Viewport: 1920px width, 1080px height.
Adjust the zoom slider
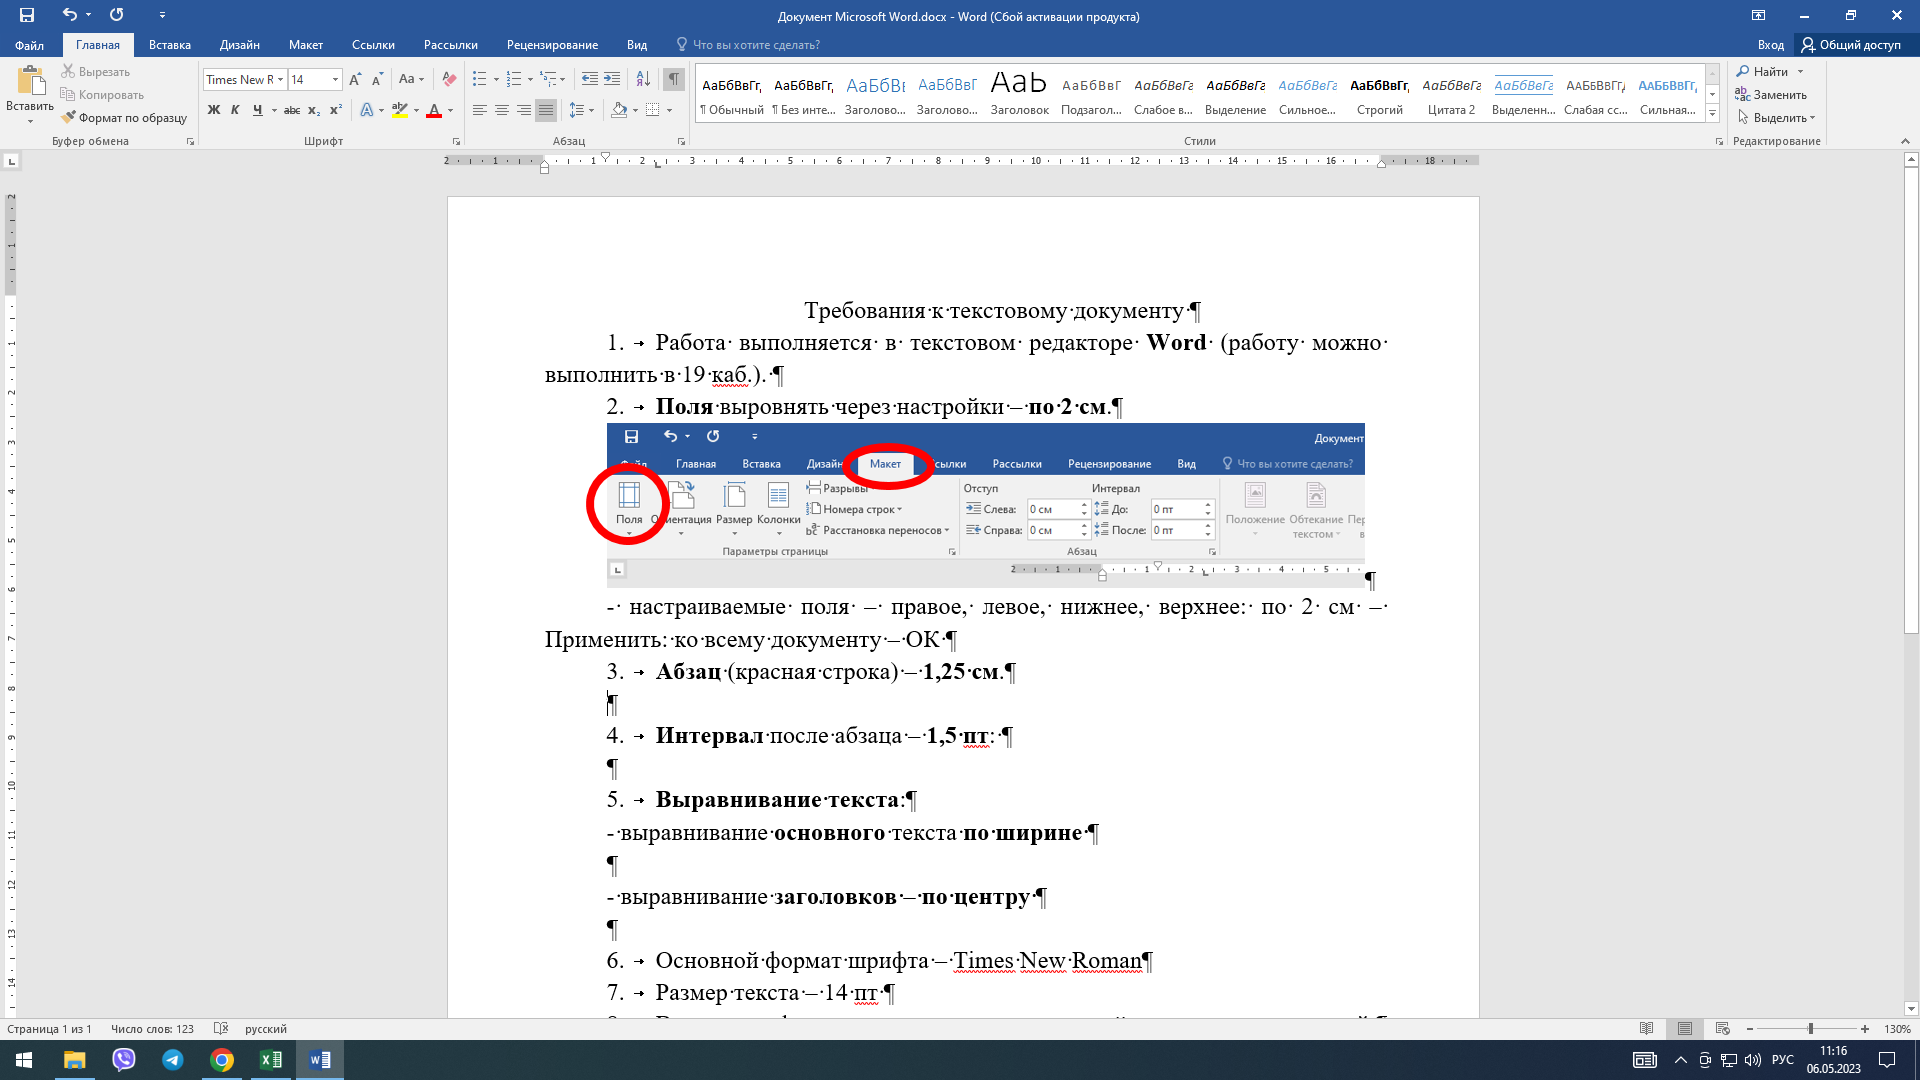coord(1810,1029)
